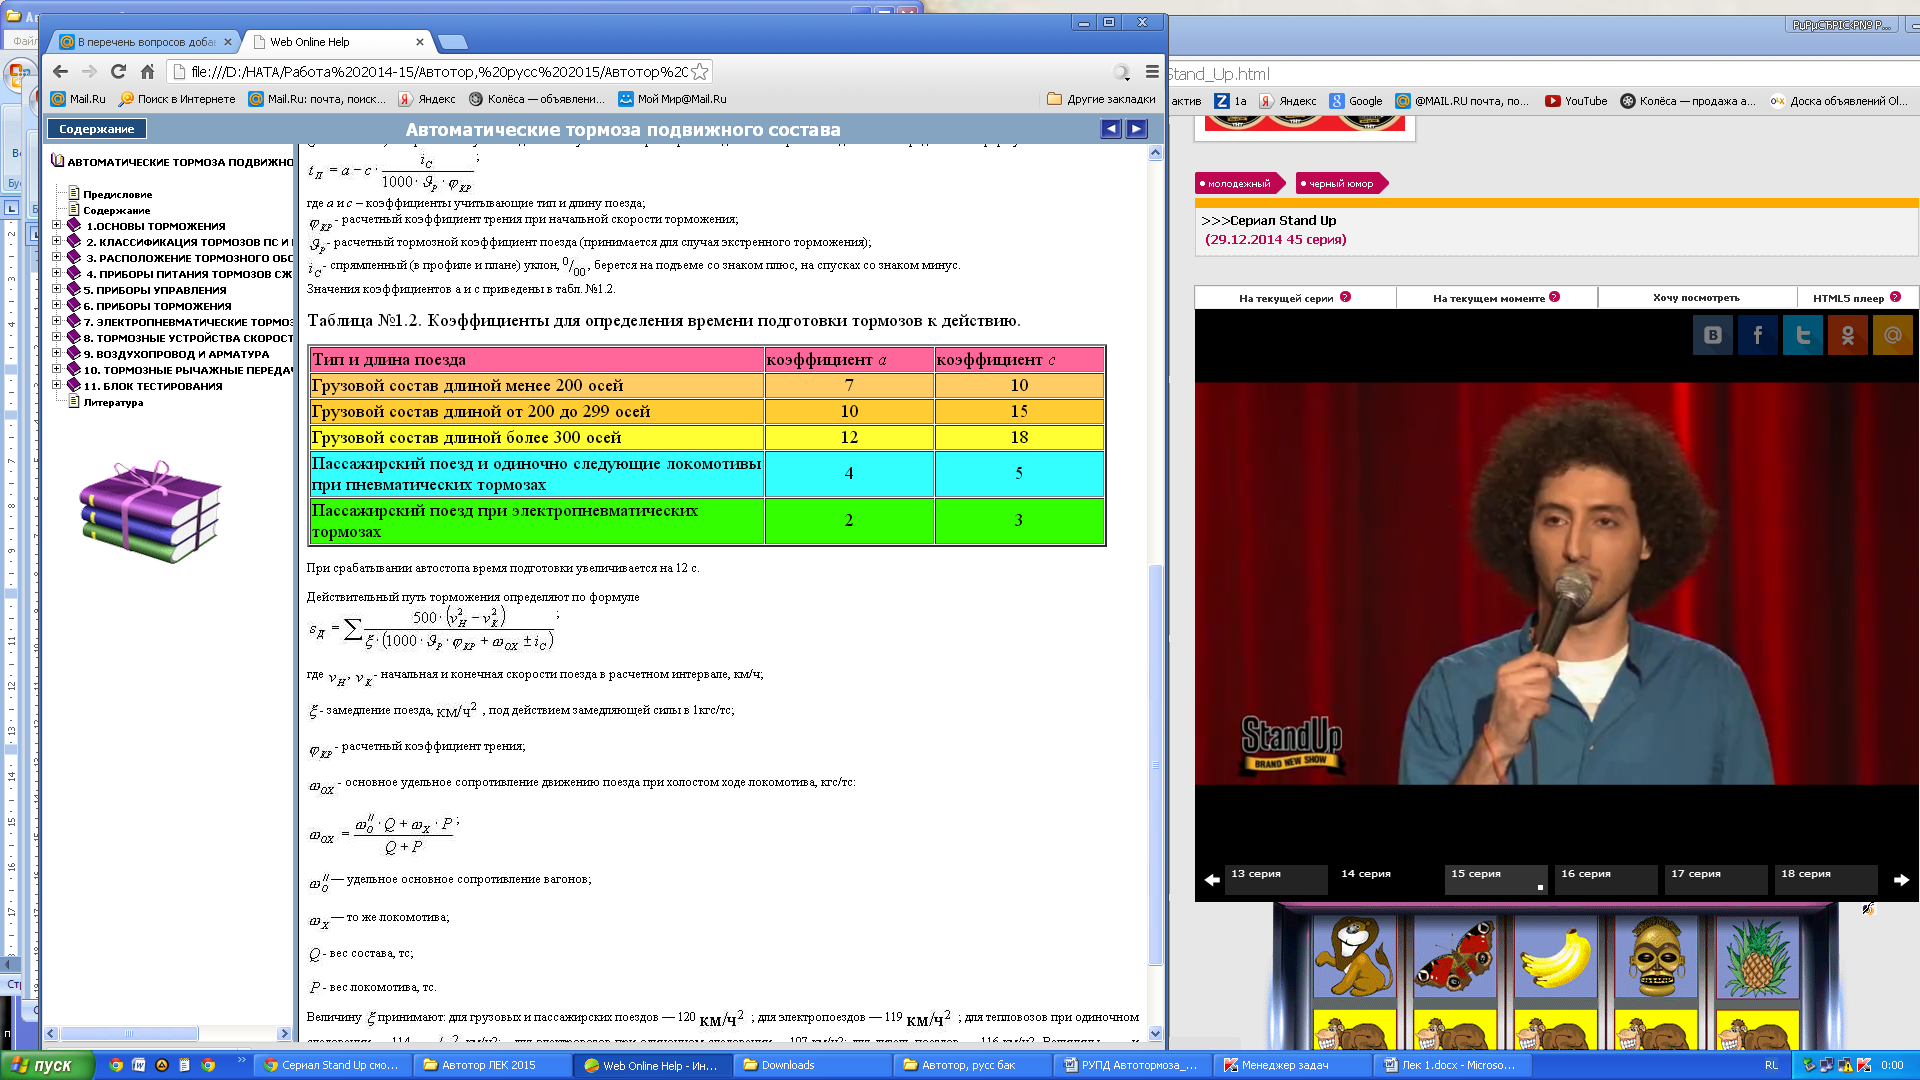Share video via Odnoklassniki icon
This screenshot has height=1080, width=1920.
click(x=1847, y=335)
